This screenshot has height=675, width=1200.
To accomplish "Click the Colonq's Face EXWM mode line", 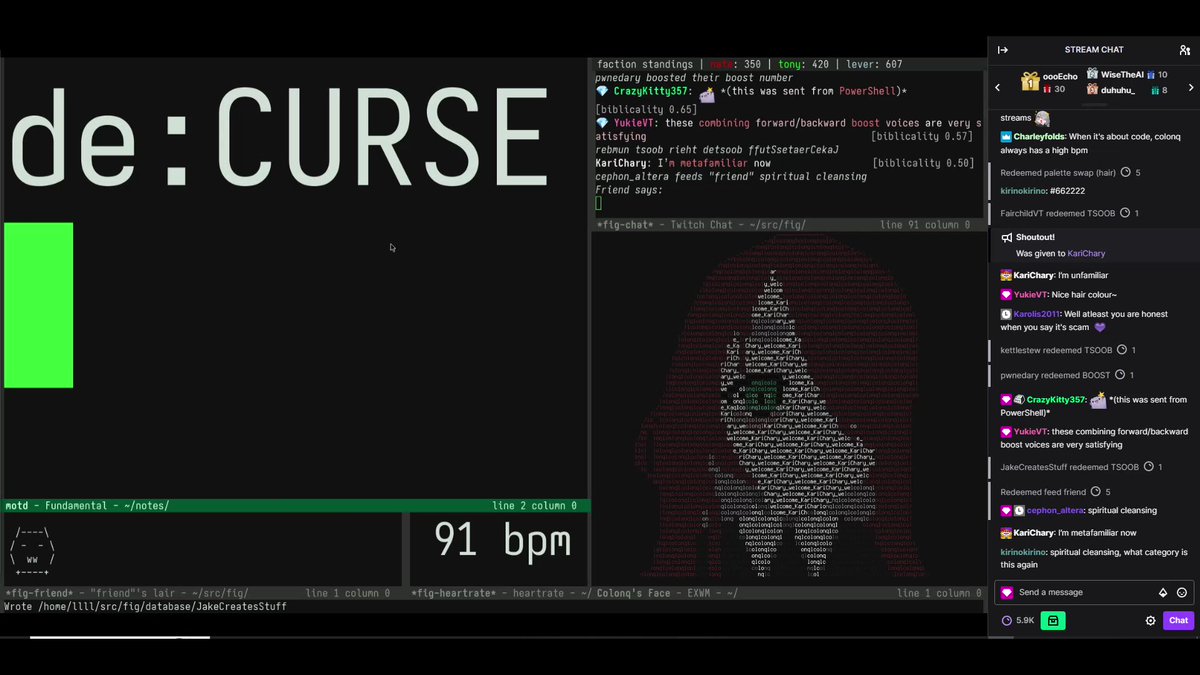I will 788,593.
